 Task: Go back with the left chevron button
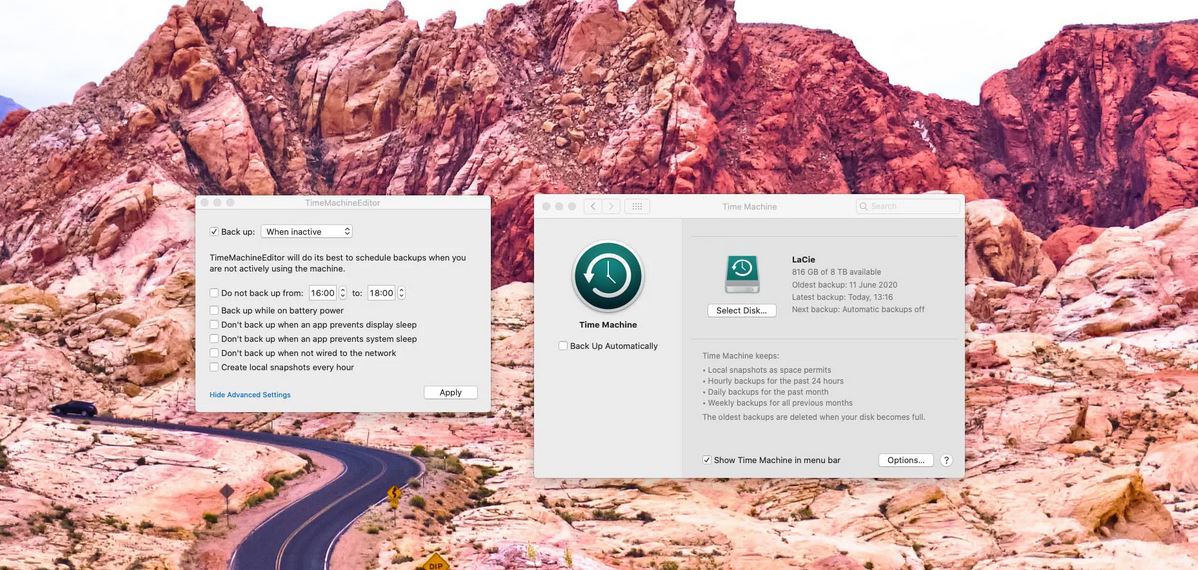tap(593, 206)
